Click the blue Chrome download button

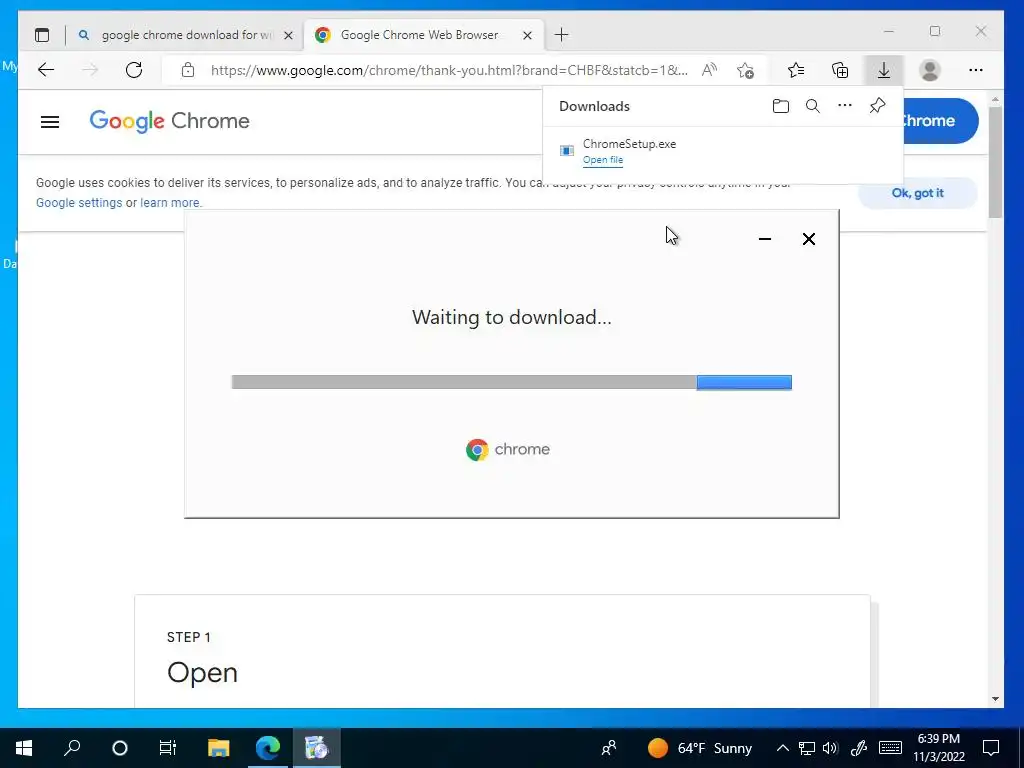[x=940, y=121]
